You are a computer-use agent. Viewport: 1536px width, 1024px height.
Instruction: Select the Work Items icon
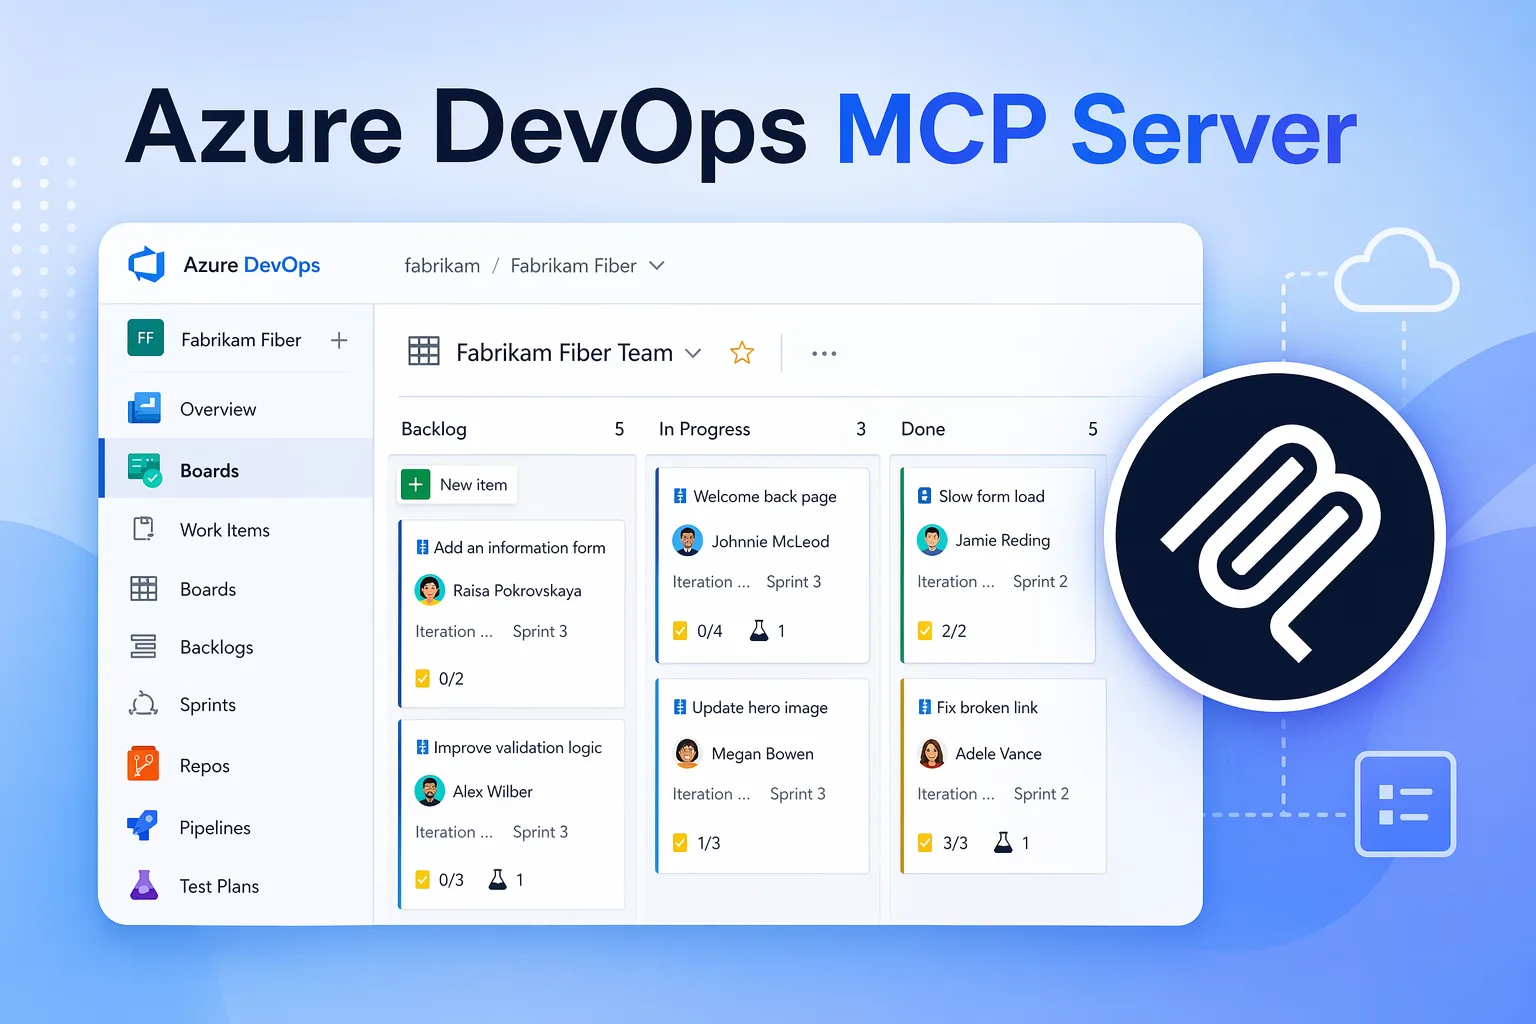tap(143, 528)
